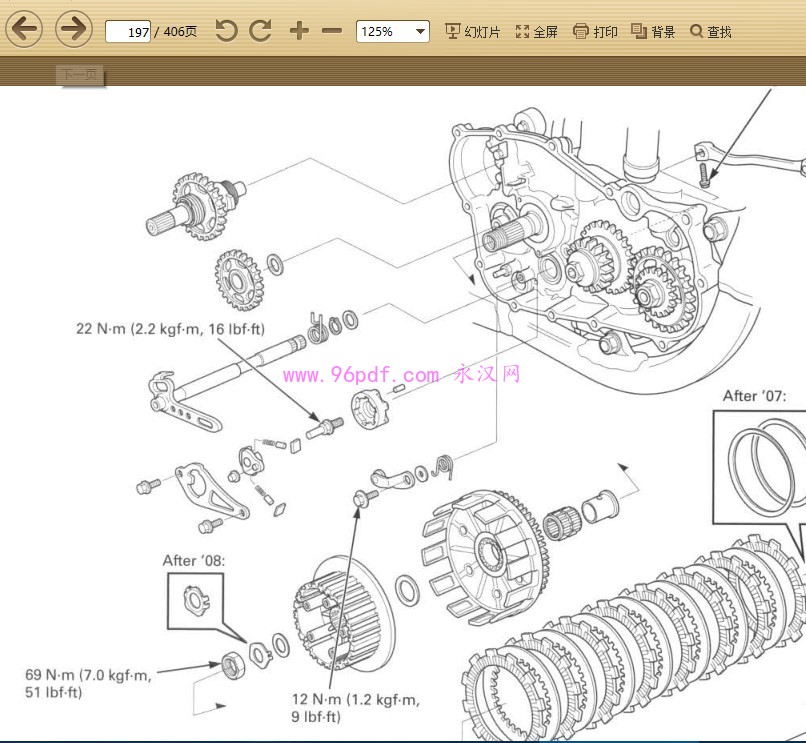806x743 pixels.
Task: Rotate the page clockwise
Action: (261, 31)
